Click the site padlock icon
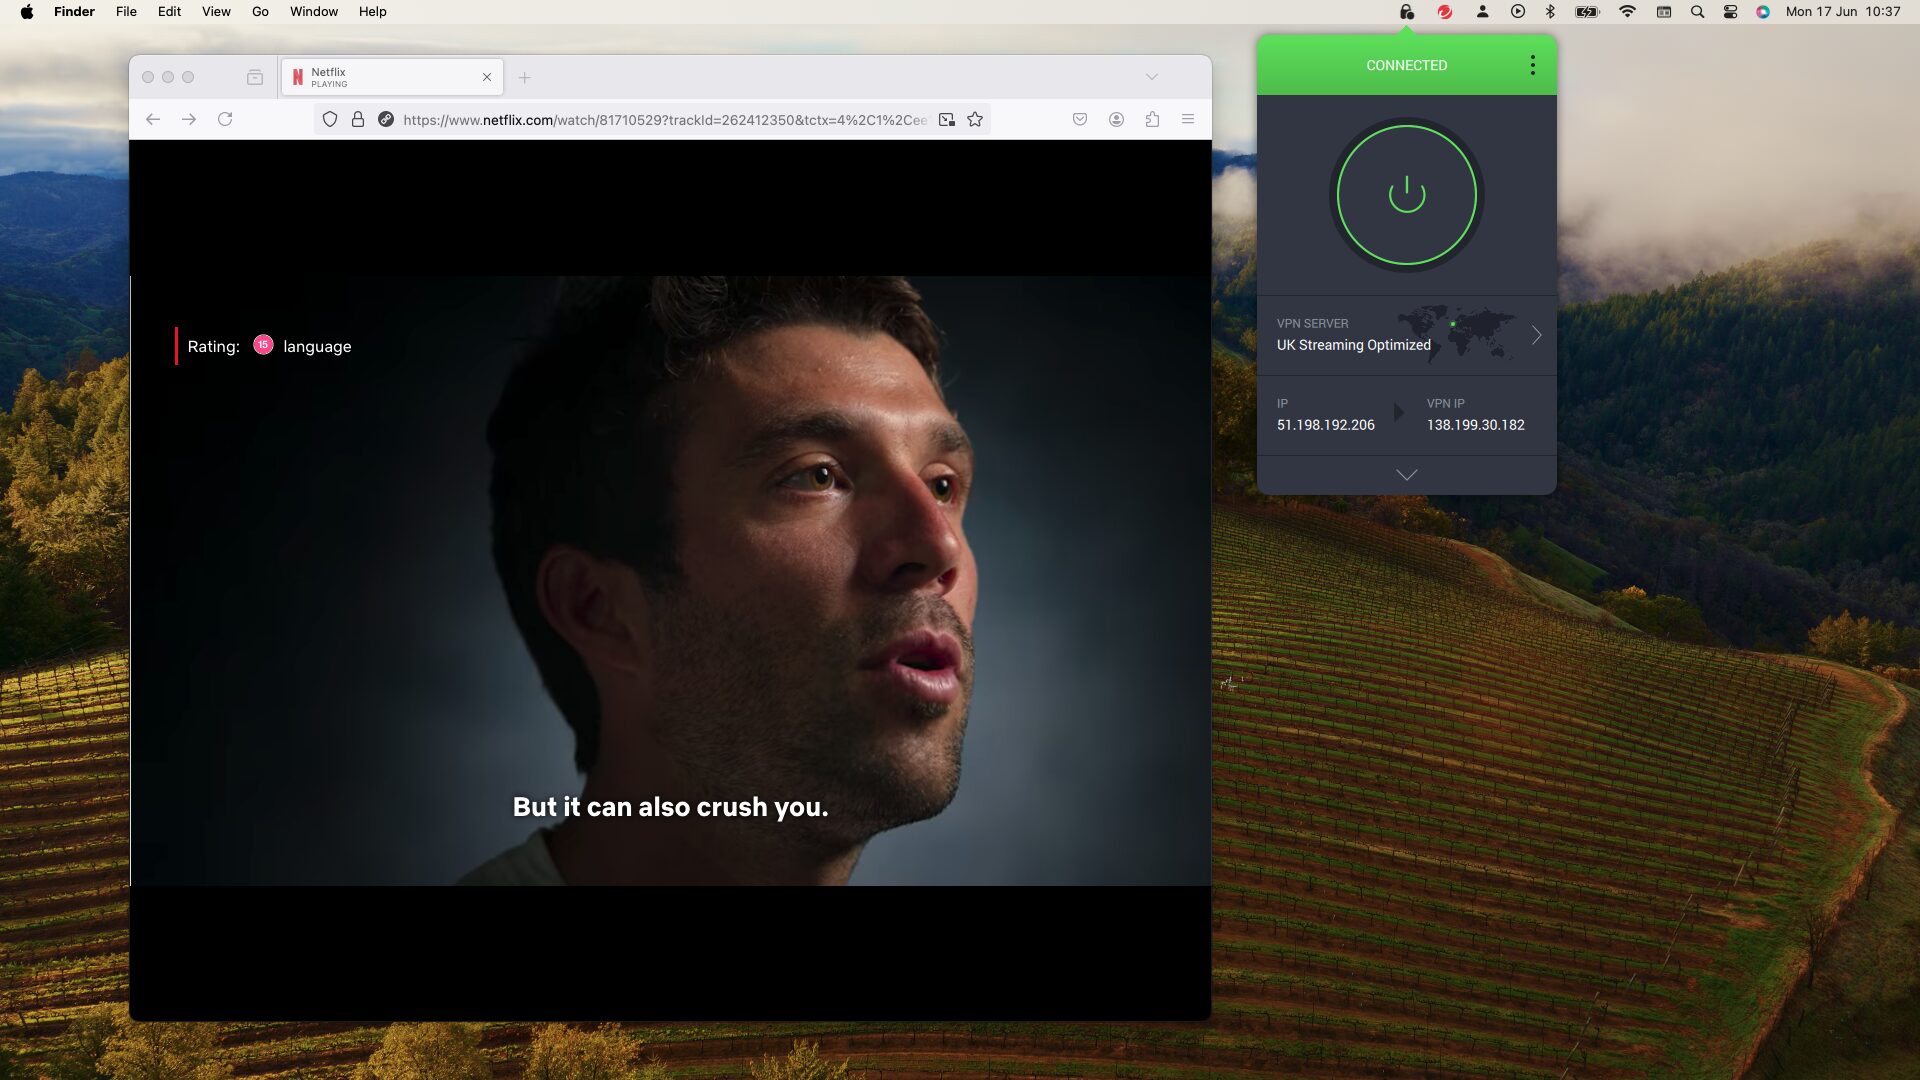The height and width of the screenshot is (1080, 1920). (357, 119)
